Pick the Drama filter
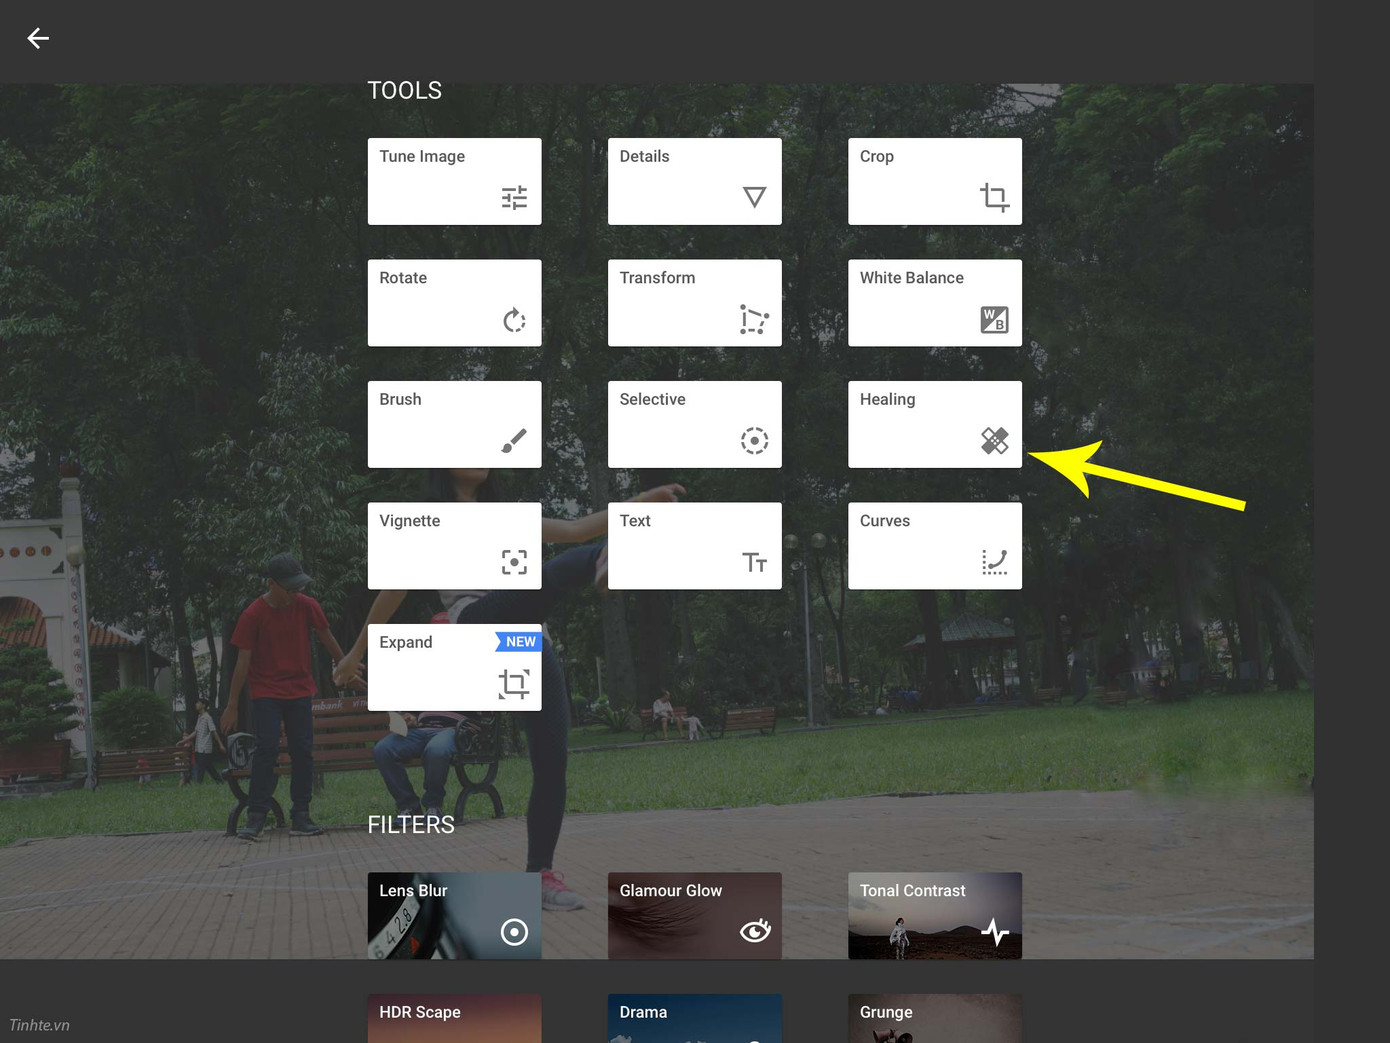The width and height of the screenshot is (1390, 1043). [x=694, y=1018]
